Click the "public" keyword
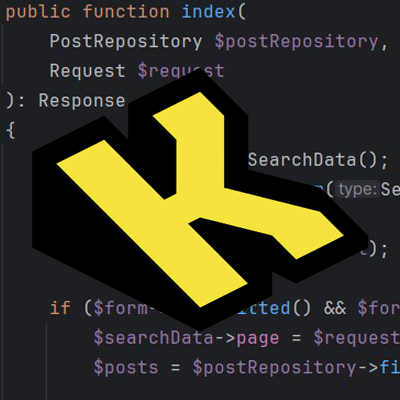 tap(38, 12)
